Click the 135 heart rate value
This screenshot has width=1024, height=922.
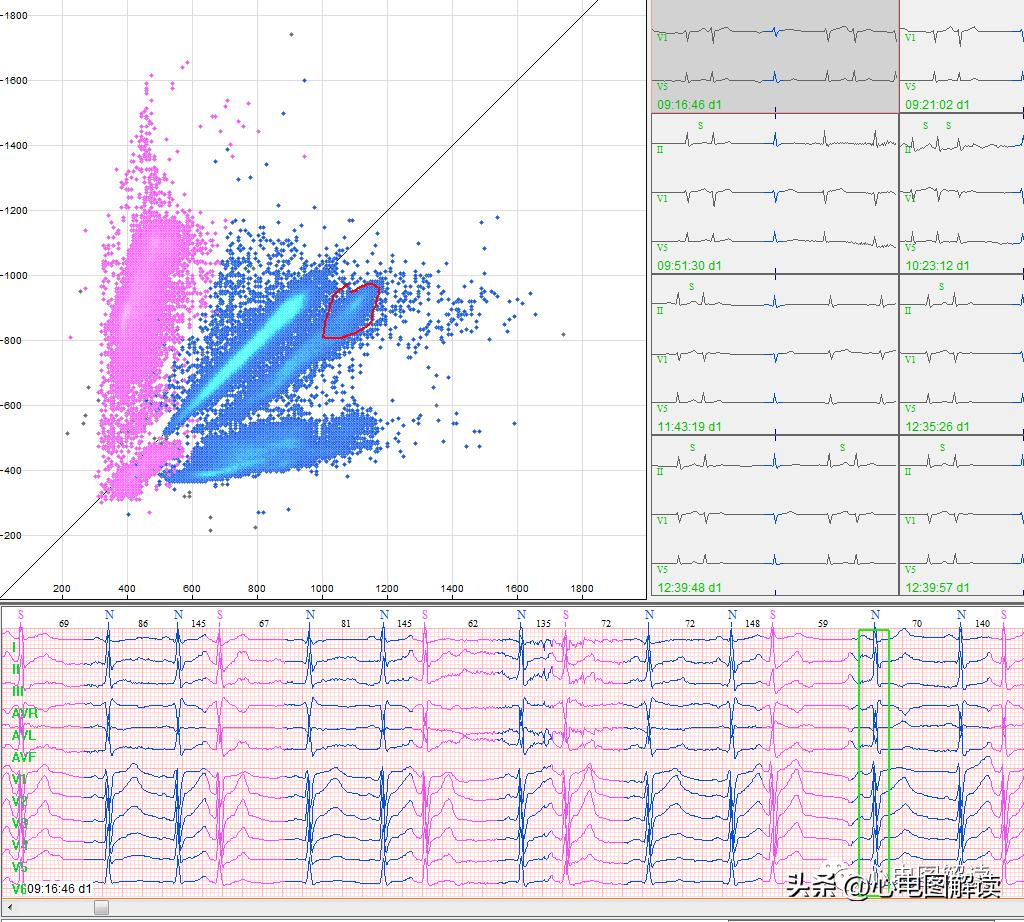[543, 624]
